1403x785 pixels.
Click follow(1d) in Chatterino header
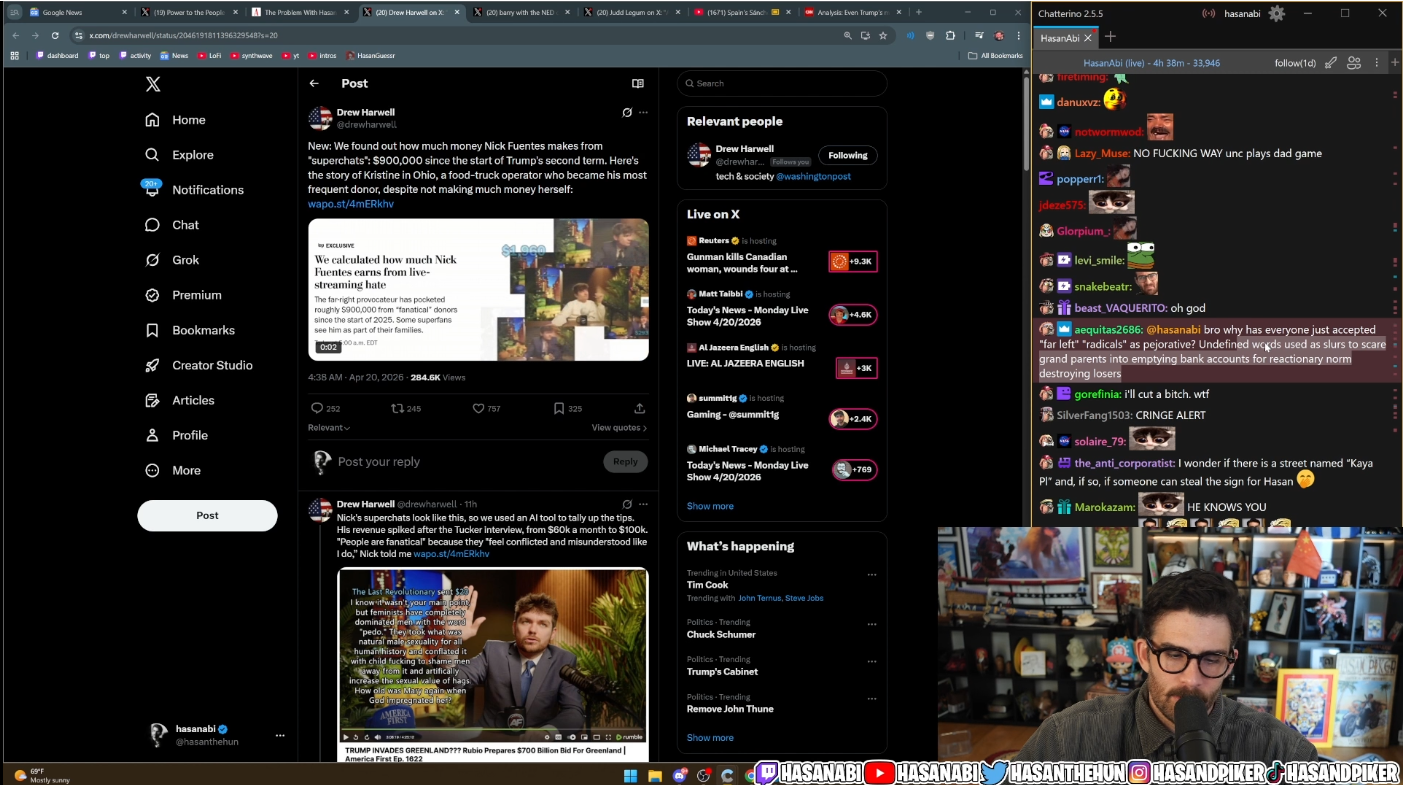pos(1295,63)
